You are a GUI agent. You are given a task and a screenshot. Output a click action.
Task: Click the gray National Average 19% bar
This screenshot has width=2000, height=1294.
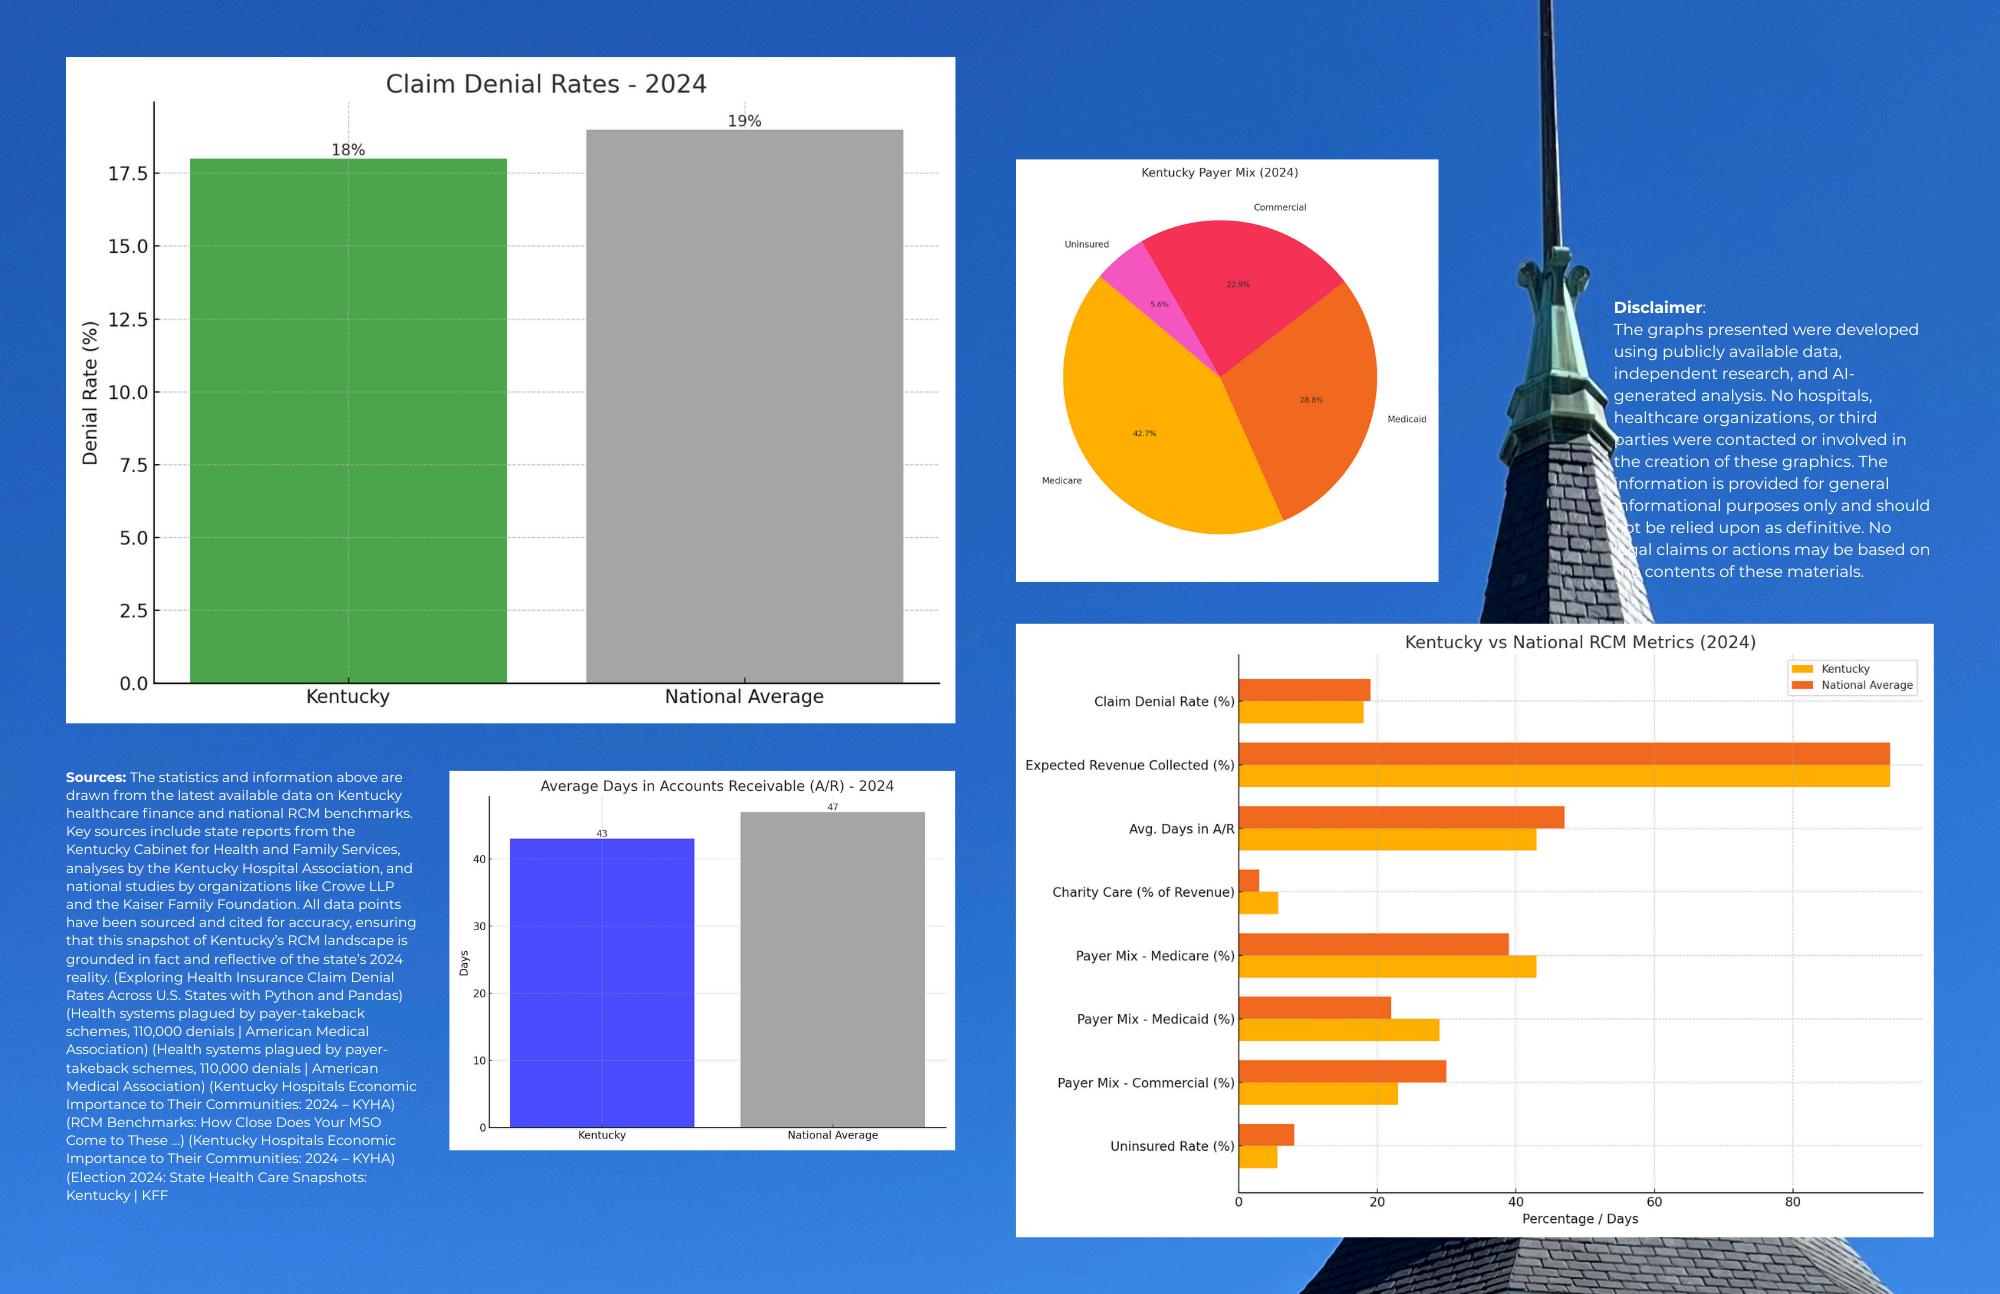[744, 406]
